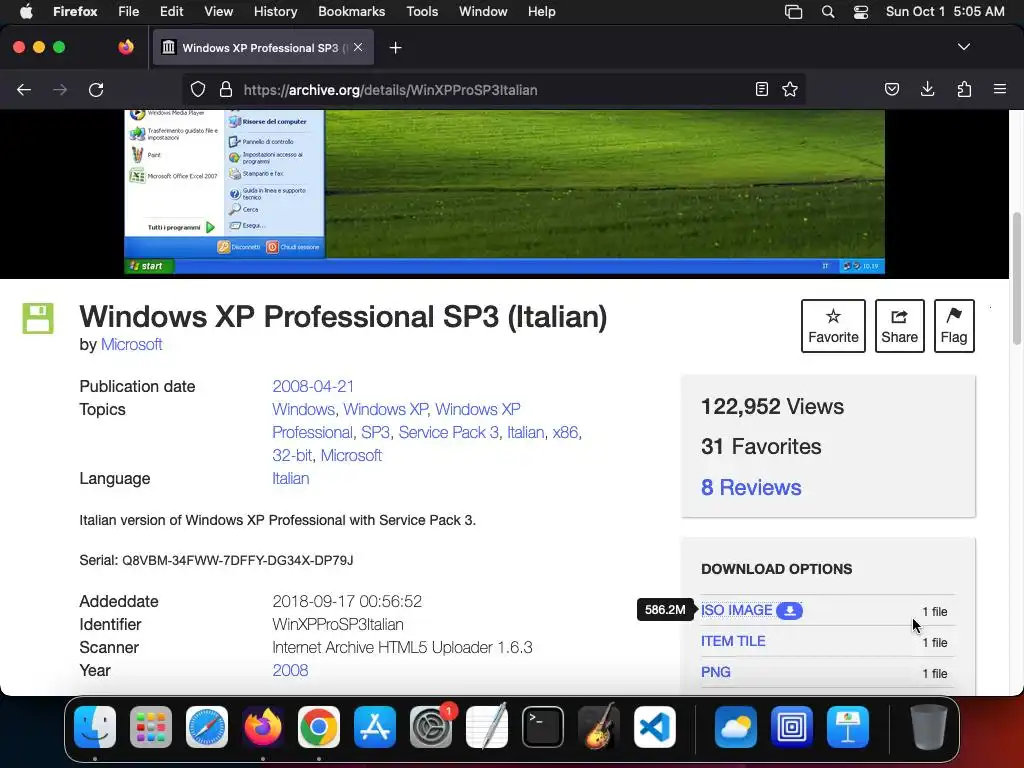This screenshot has width=1024, height=768.
Task: Open the cloud weather app in Dock
Action: [736, 727]
